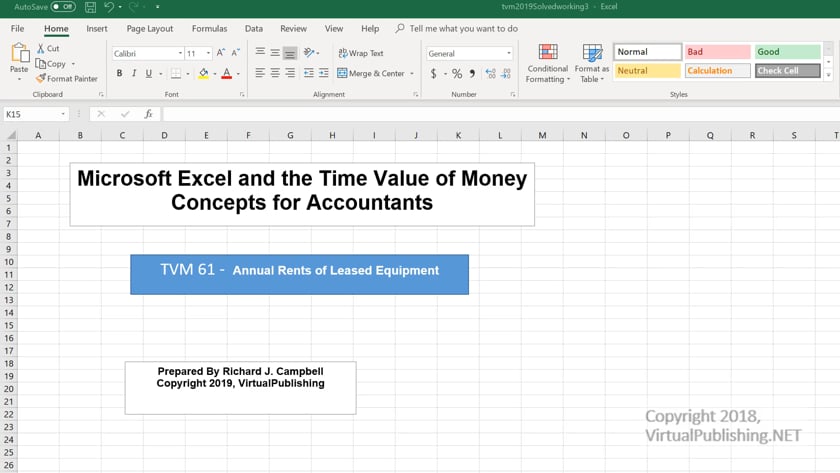This screenshot has width=840, height=473.
Task: Toggle Italic formatting
Action: tap(134, 73)
